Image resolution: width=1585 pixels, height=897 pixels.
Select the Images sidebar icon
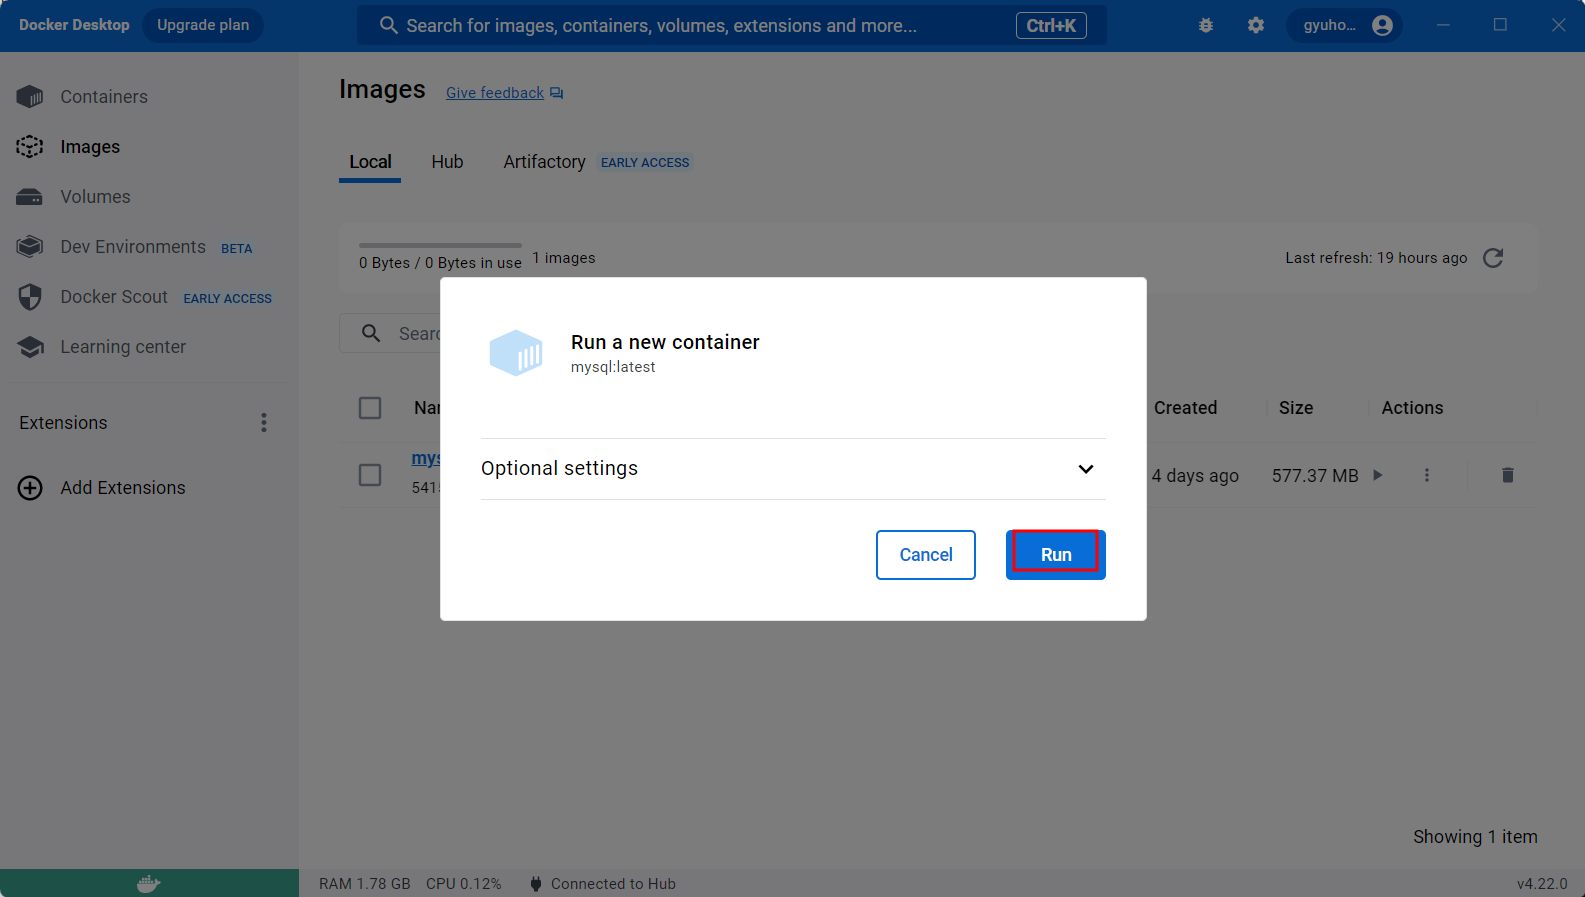(x=30, y=147)
